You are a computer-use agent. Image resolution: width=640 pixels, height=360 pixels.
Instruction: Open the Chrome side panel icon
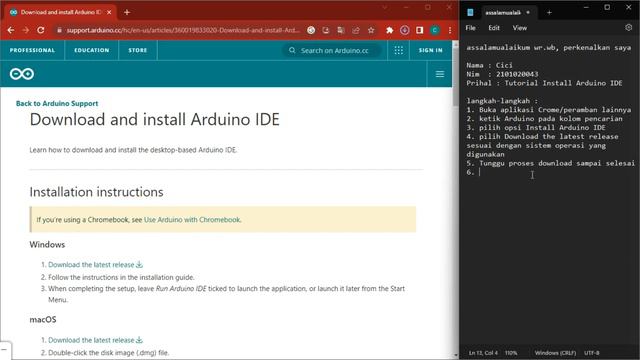pyautogui.click(x=420, y=30)
